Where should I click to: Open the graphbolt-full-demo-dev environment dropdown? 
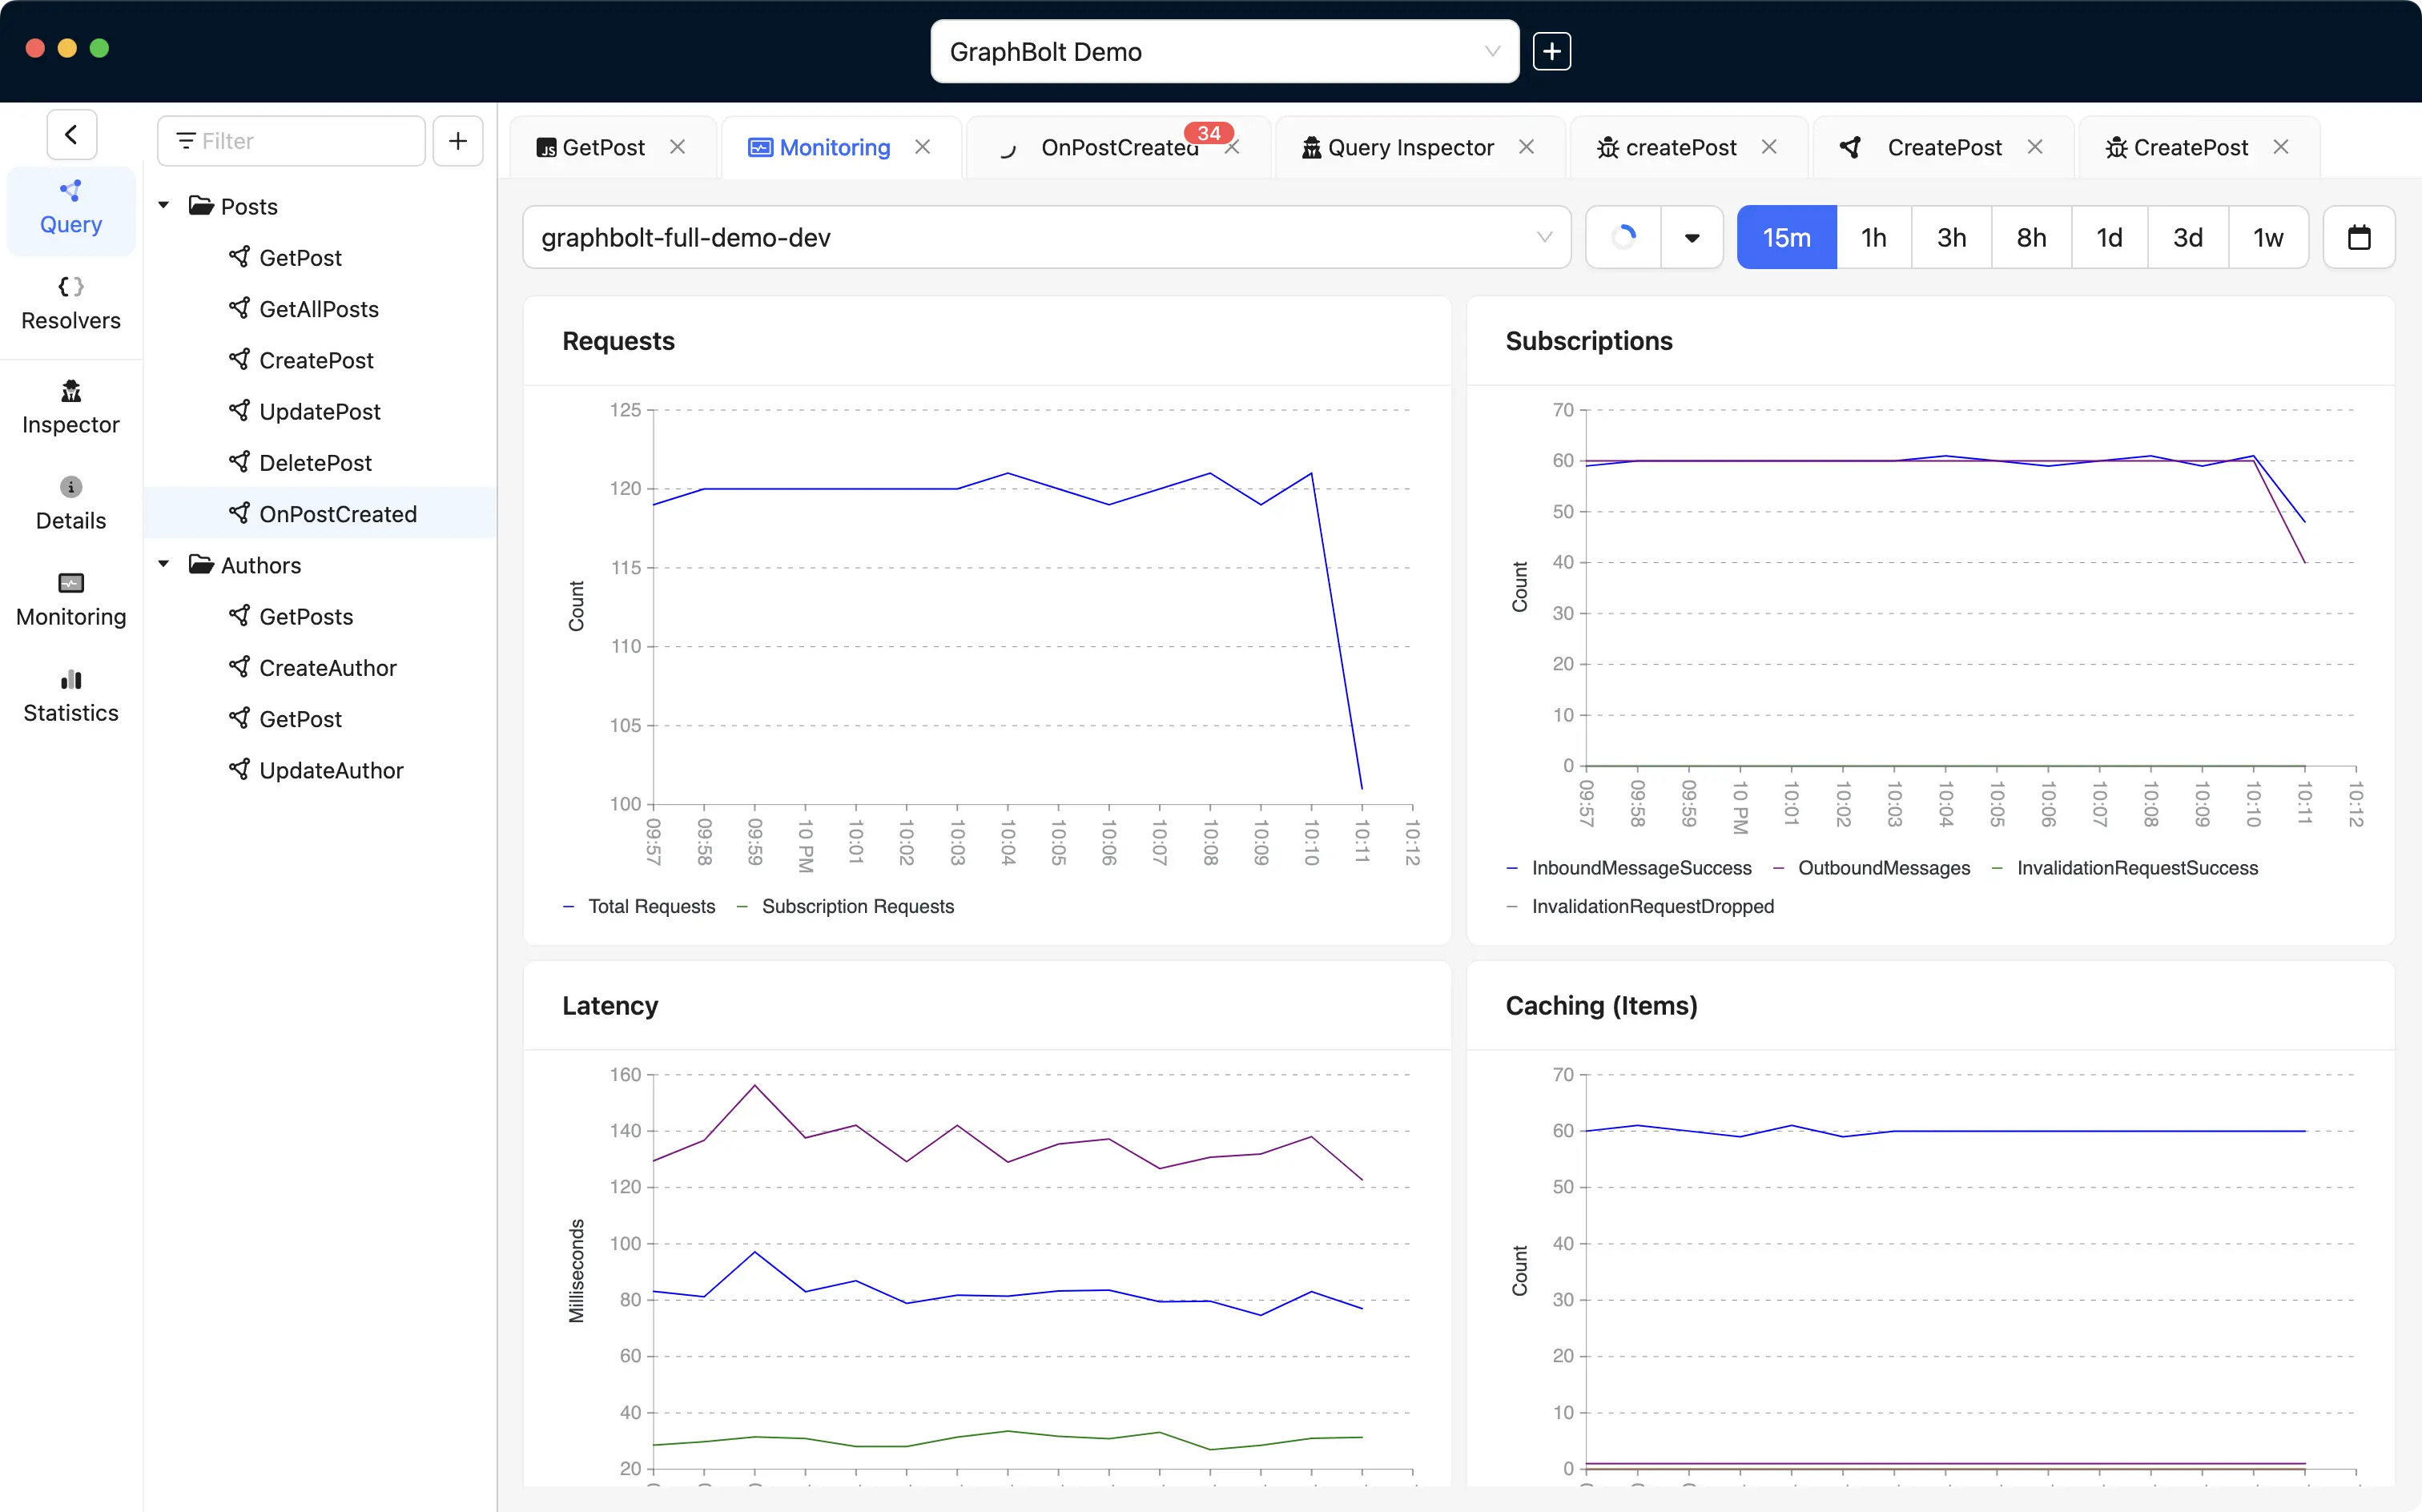click(x=1544, y=237)
